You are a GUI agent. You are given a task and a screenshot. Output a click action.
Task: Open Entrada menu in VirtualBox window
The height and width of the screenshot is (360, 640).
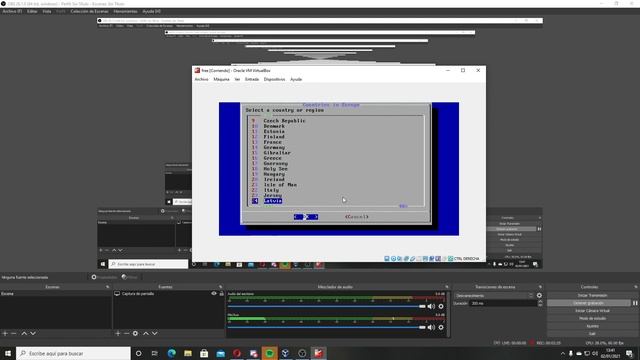coord(252,79)
